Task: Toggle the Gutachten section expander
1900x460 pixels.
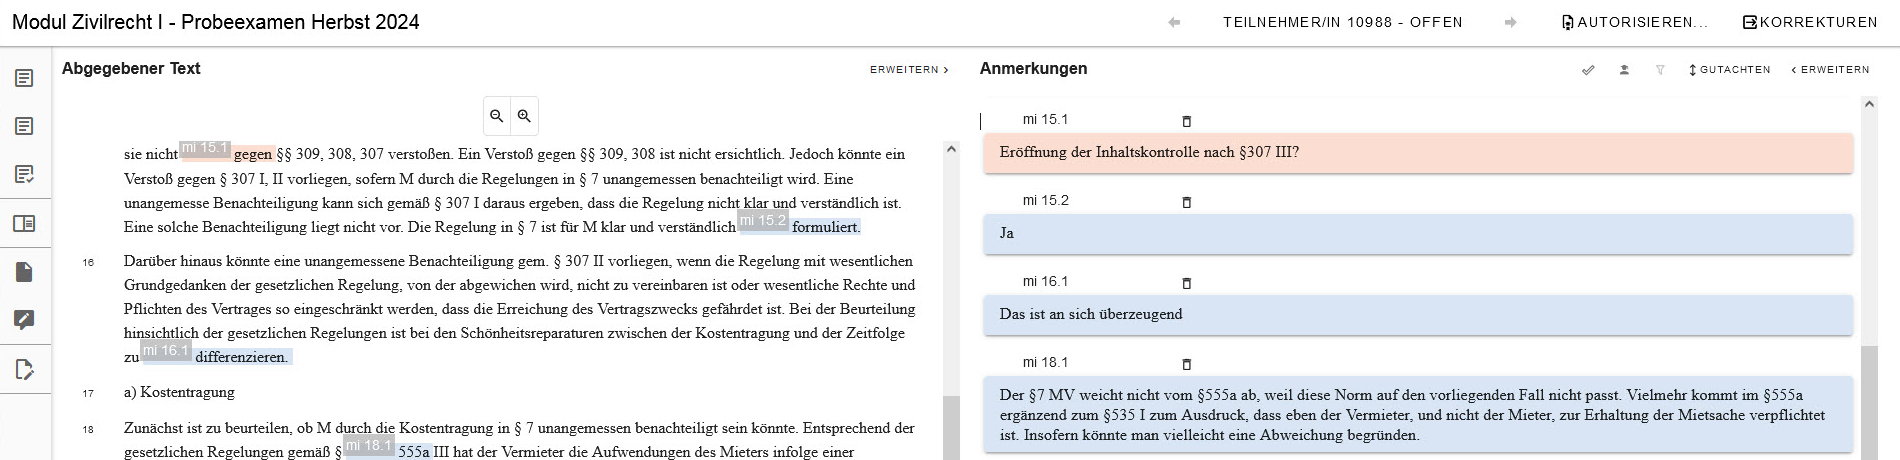Action: coord(1729,70)
